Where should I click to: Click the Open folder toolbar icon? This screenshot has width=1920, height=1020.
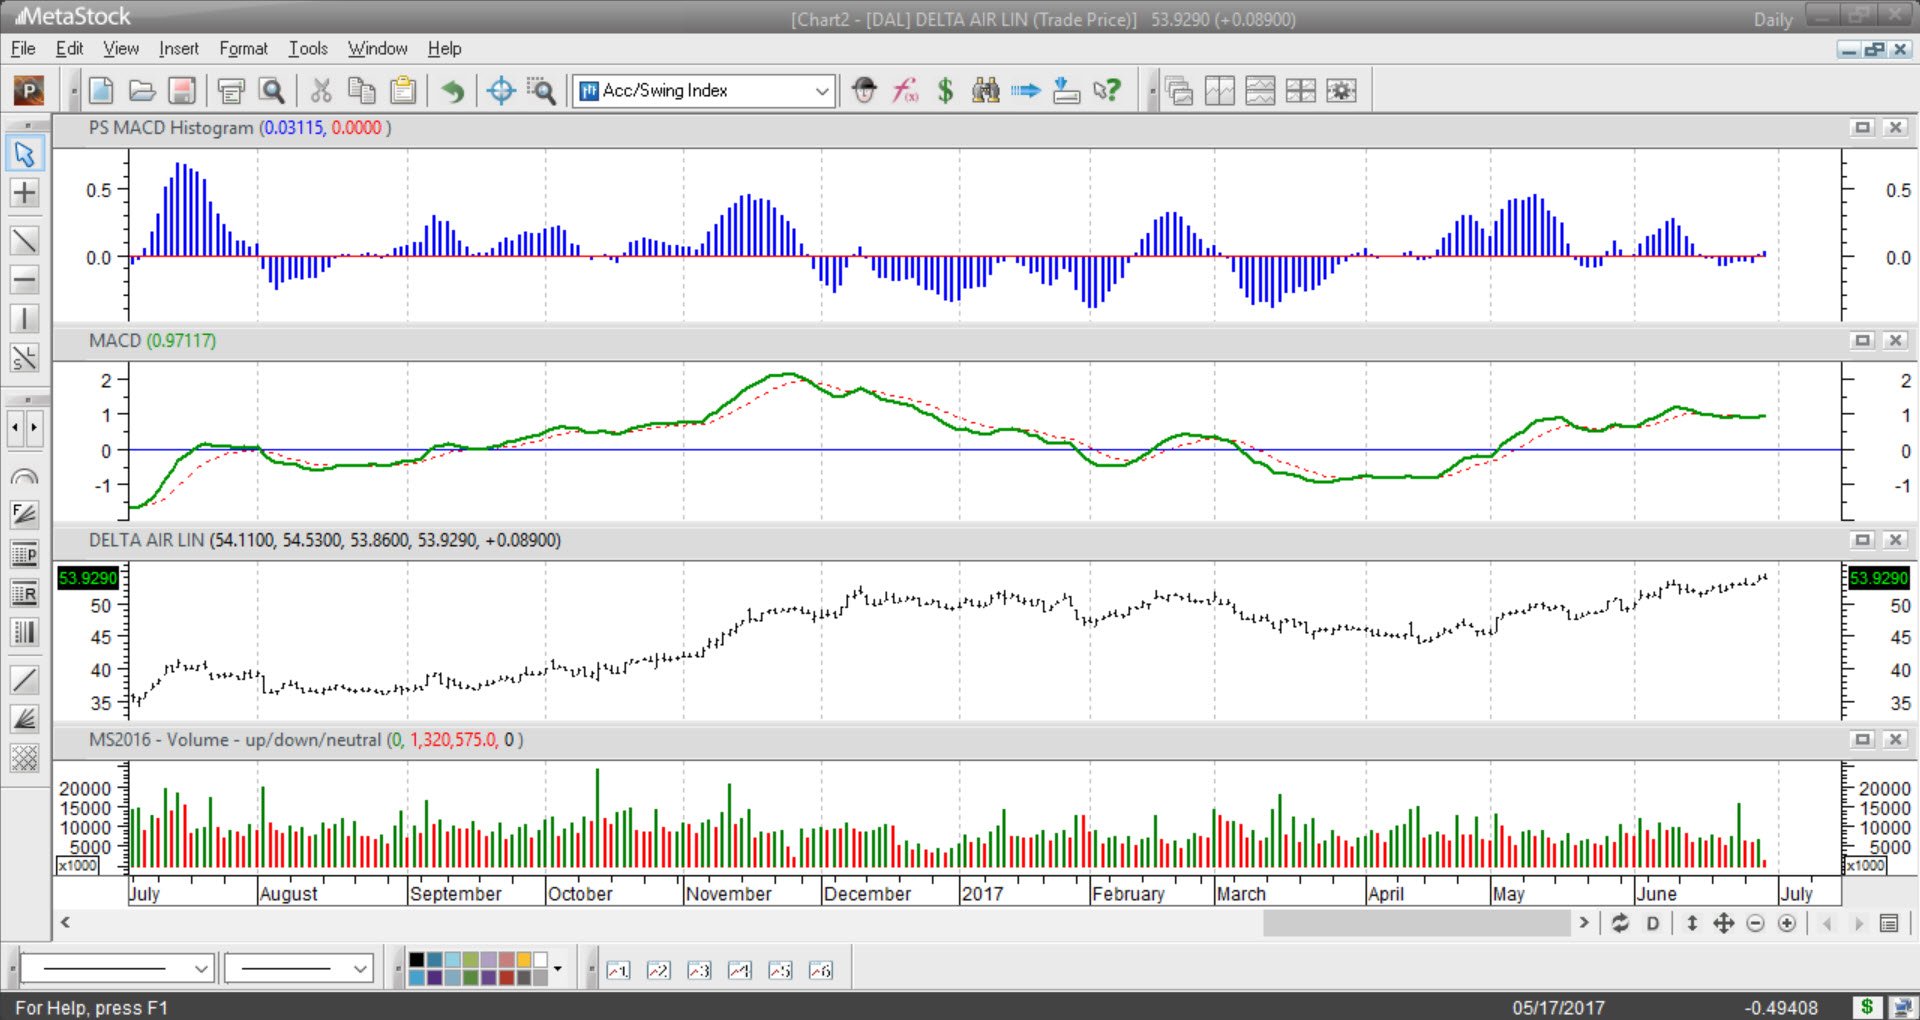142,91
